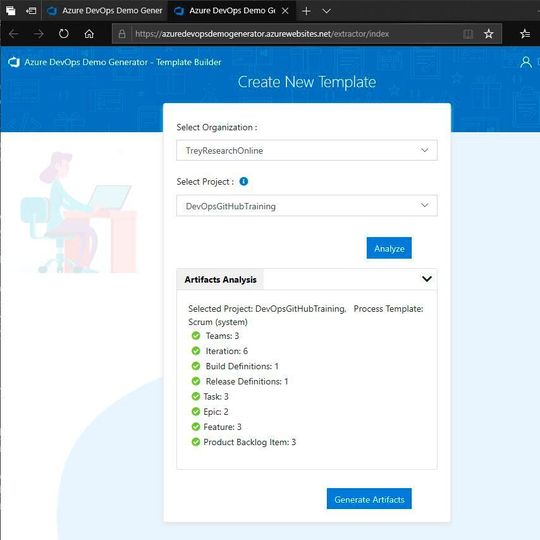
Task: Select the active Azure DevOps Demo tab
Action: 231,11
